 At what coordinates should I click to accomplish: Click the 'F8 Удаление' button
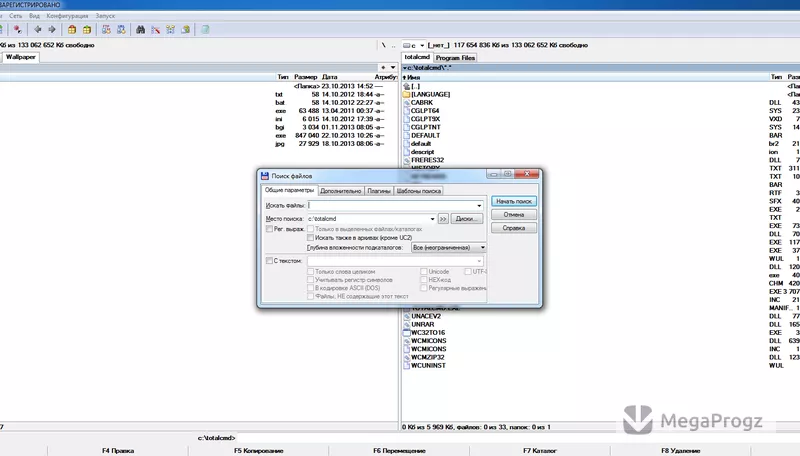tap(681, 450)
